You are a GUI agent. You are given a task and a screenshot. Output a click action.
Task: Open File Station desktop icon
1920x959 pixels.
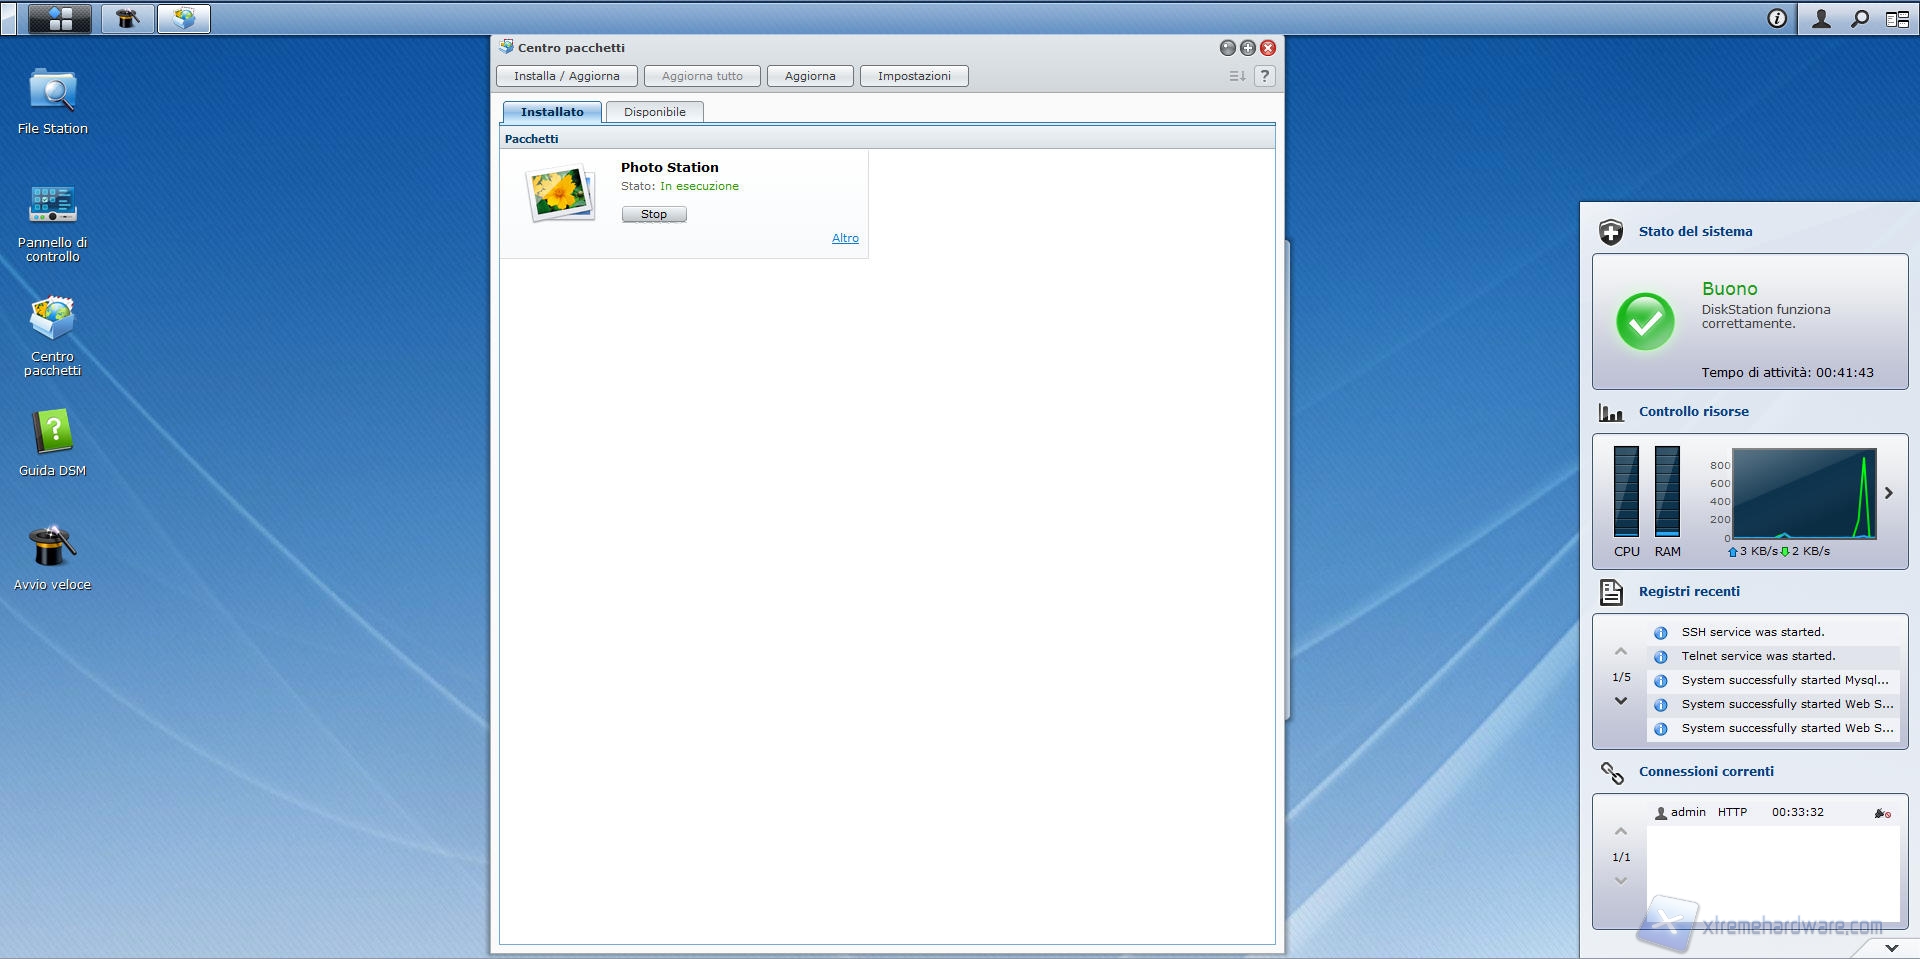tap(52, 92)
